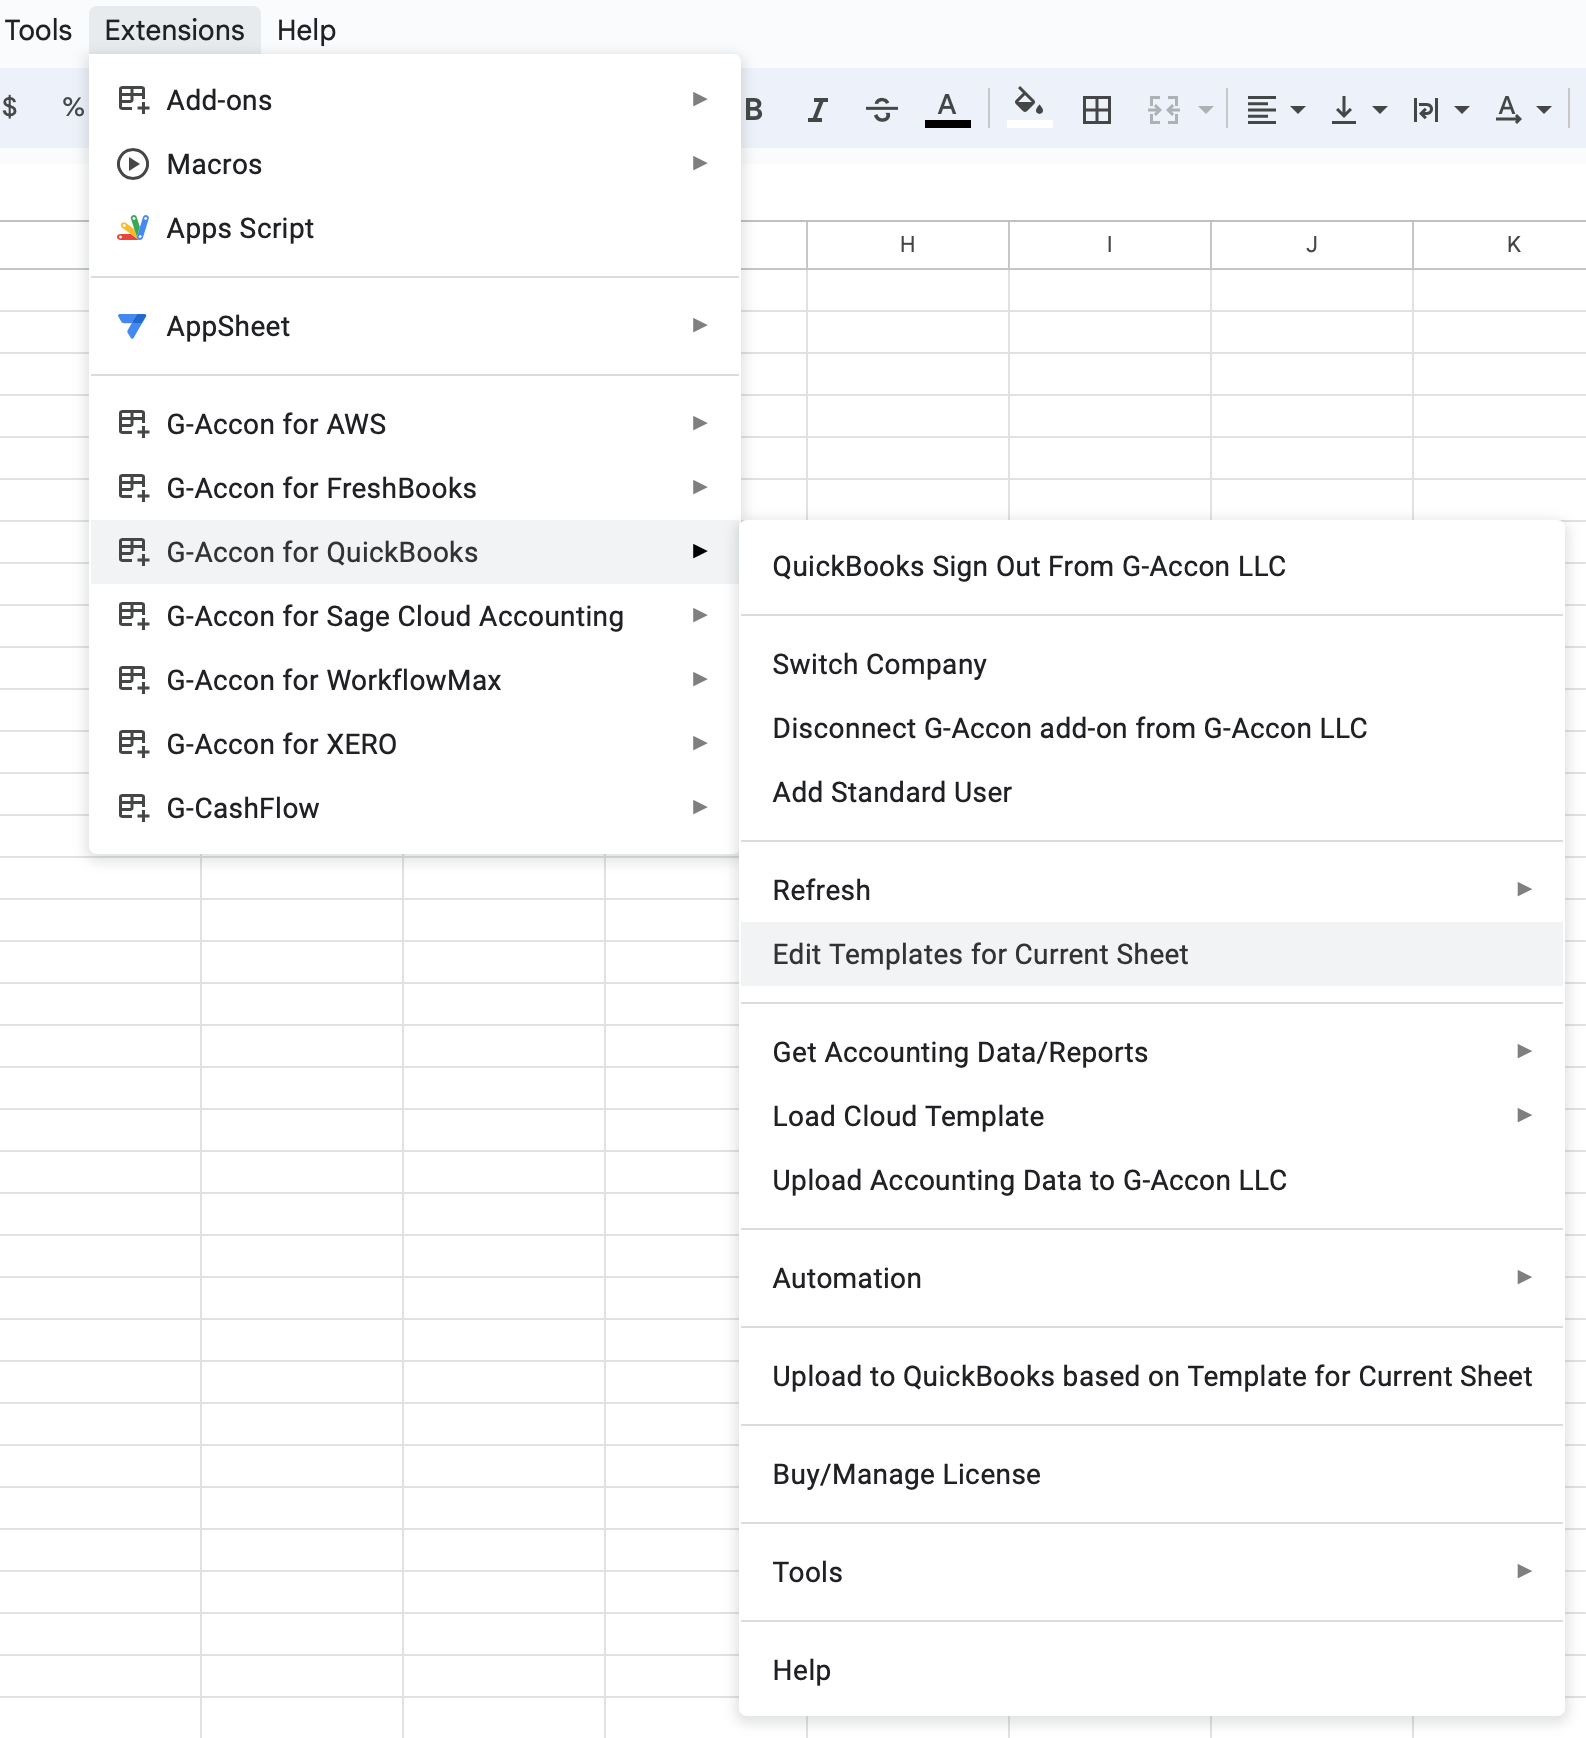Expand text wrapping dropdown arrow
This screenshot has width=1586, height=1738.
(x=1462, y=109)
